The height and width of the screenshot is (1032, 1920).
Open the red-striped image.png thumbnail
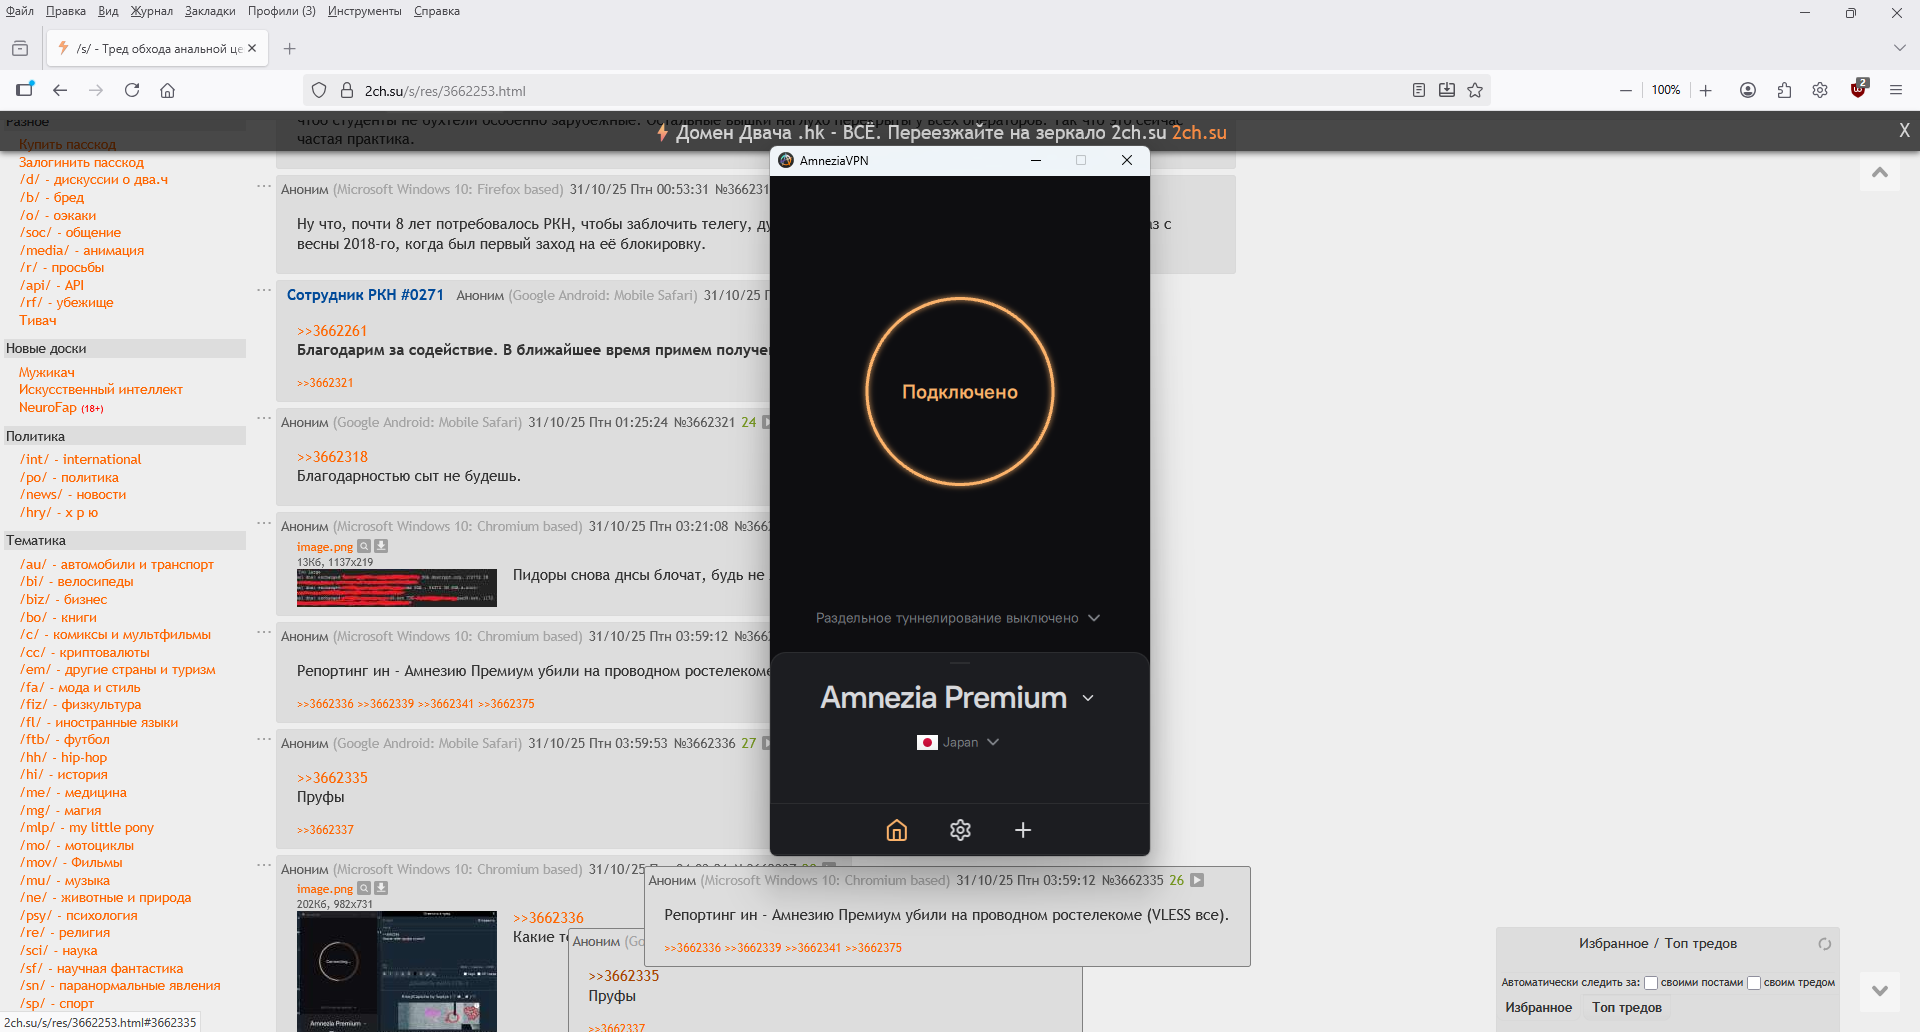tap(396, 588)
